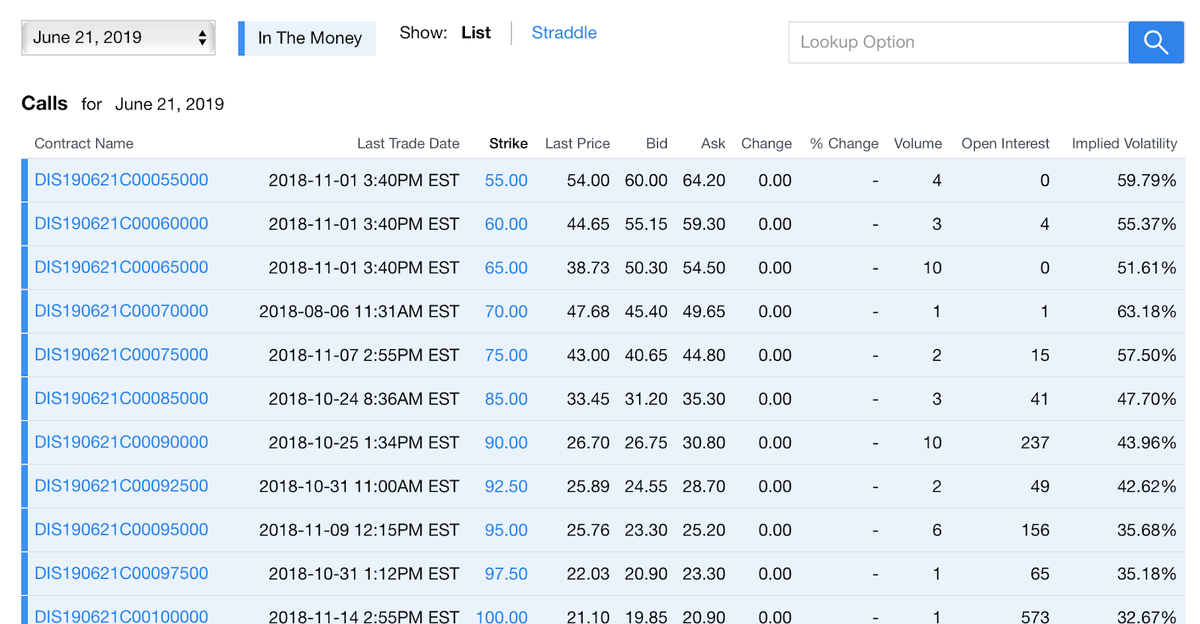Click the 55.00 strike link
Viewport: 1200px width, 624px height.
pyautogui.click(x=506, y=181)
